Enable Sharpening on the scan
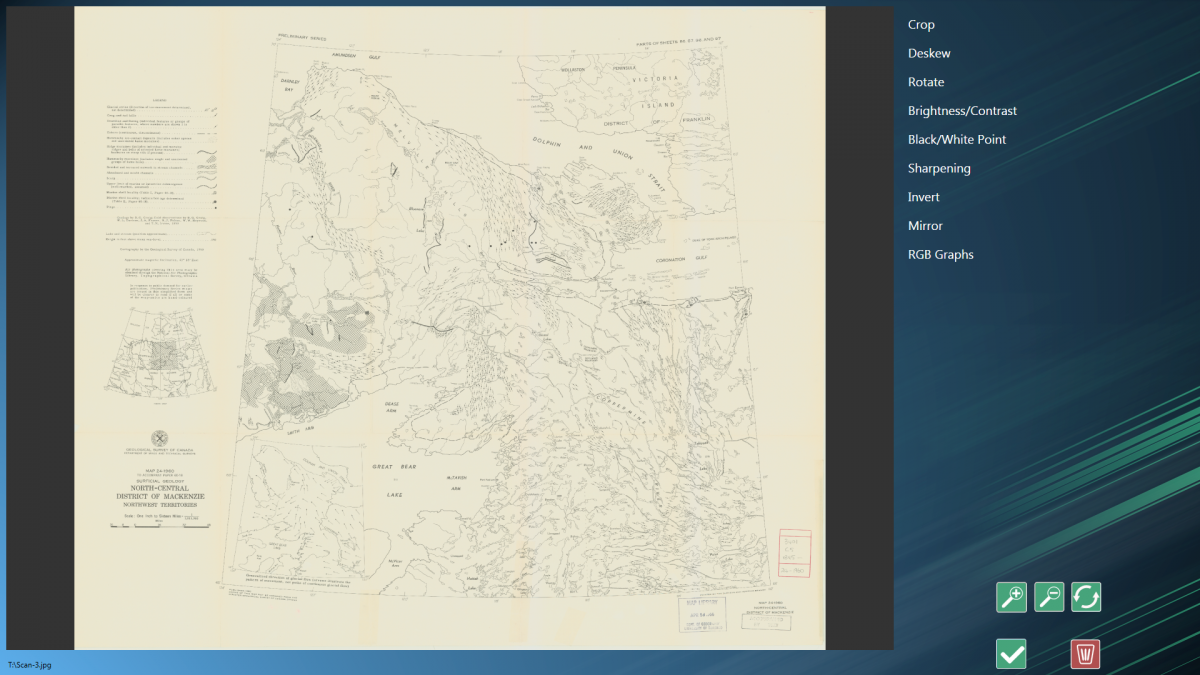 tap(939, 168)
